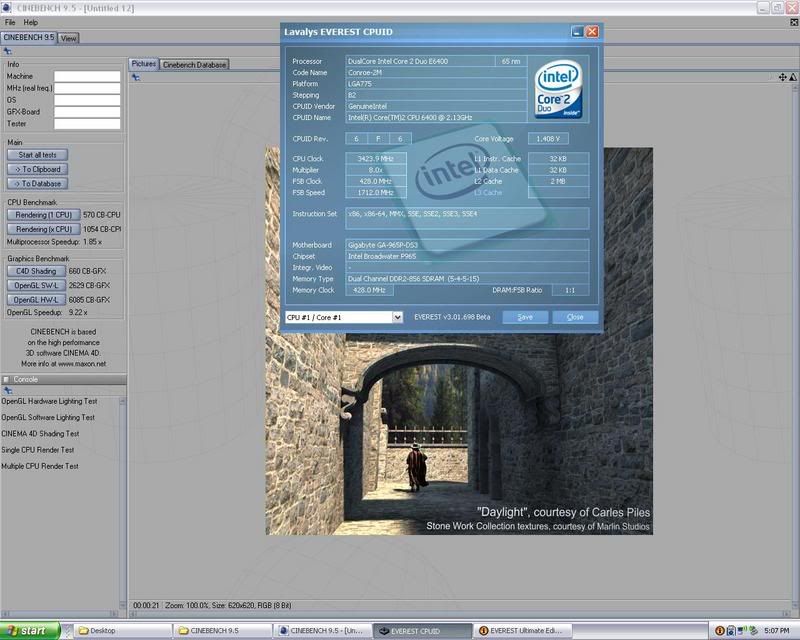Select the Pictures tab

[143, 64]
